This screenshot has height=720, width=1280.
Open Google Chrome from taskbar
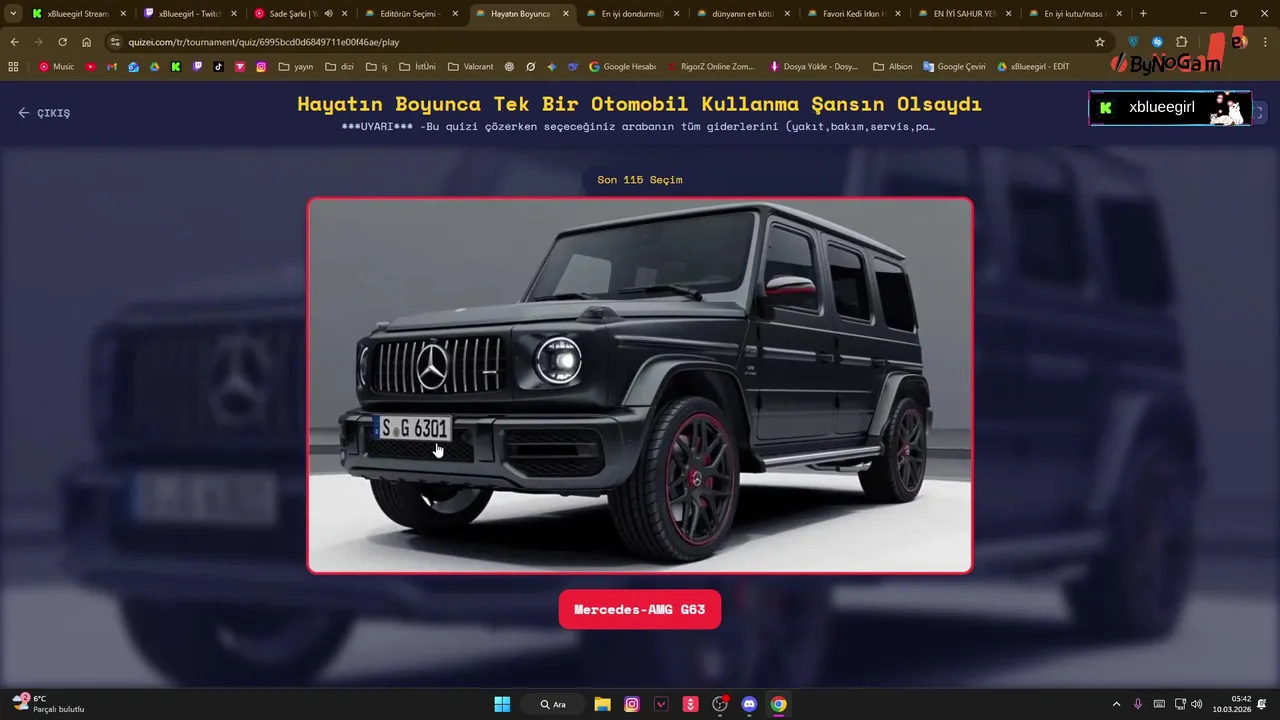[778, 704]
